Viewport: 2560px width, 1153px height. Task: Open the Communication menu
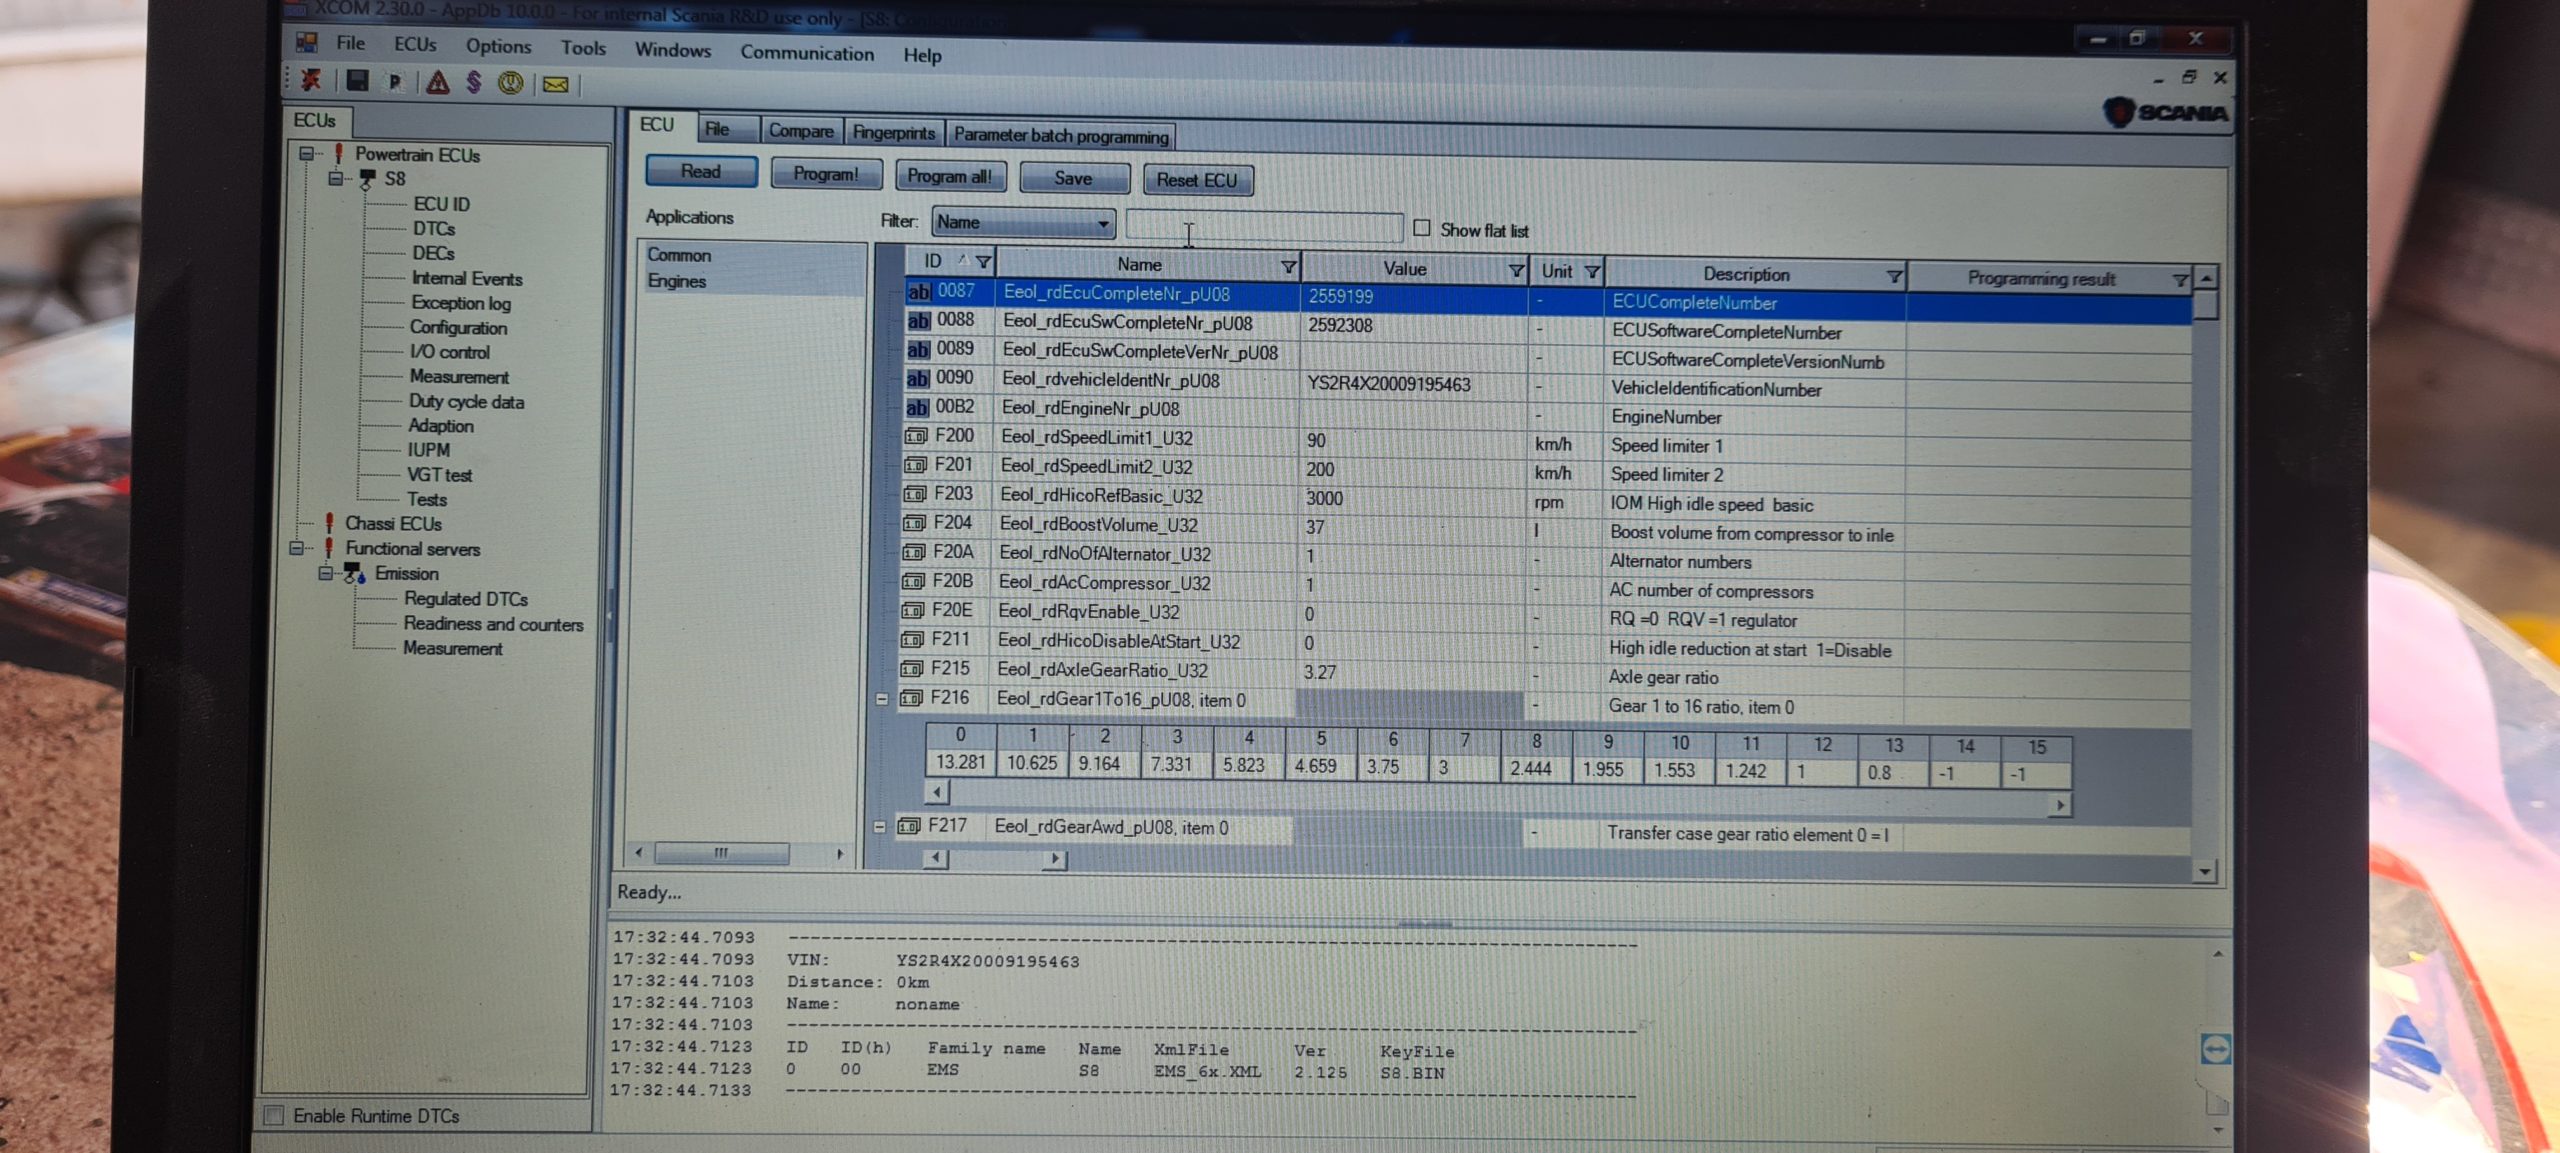coord(807,53)
